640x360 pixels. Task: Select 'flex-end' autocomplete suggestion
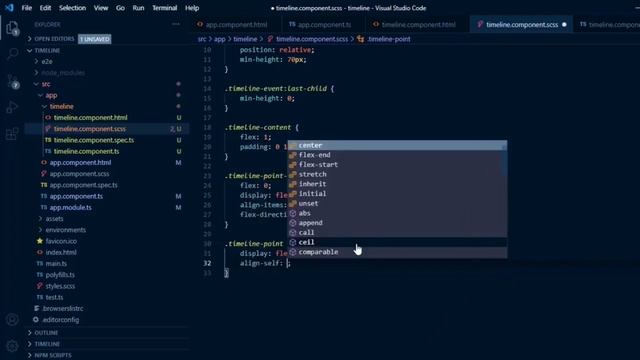tap(397, 155)
